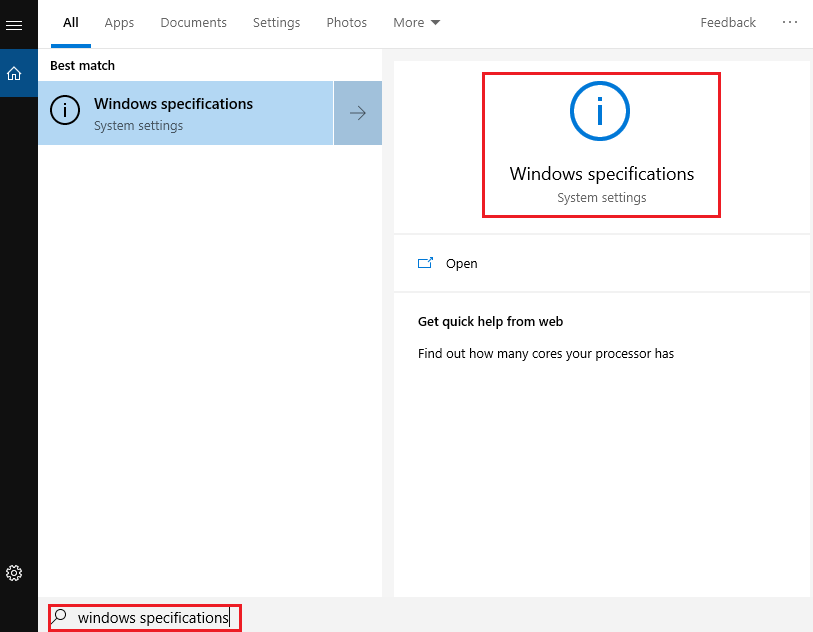
Task: Select the Photos filter tab
Action: pos(346,23)
